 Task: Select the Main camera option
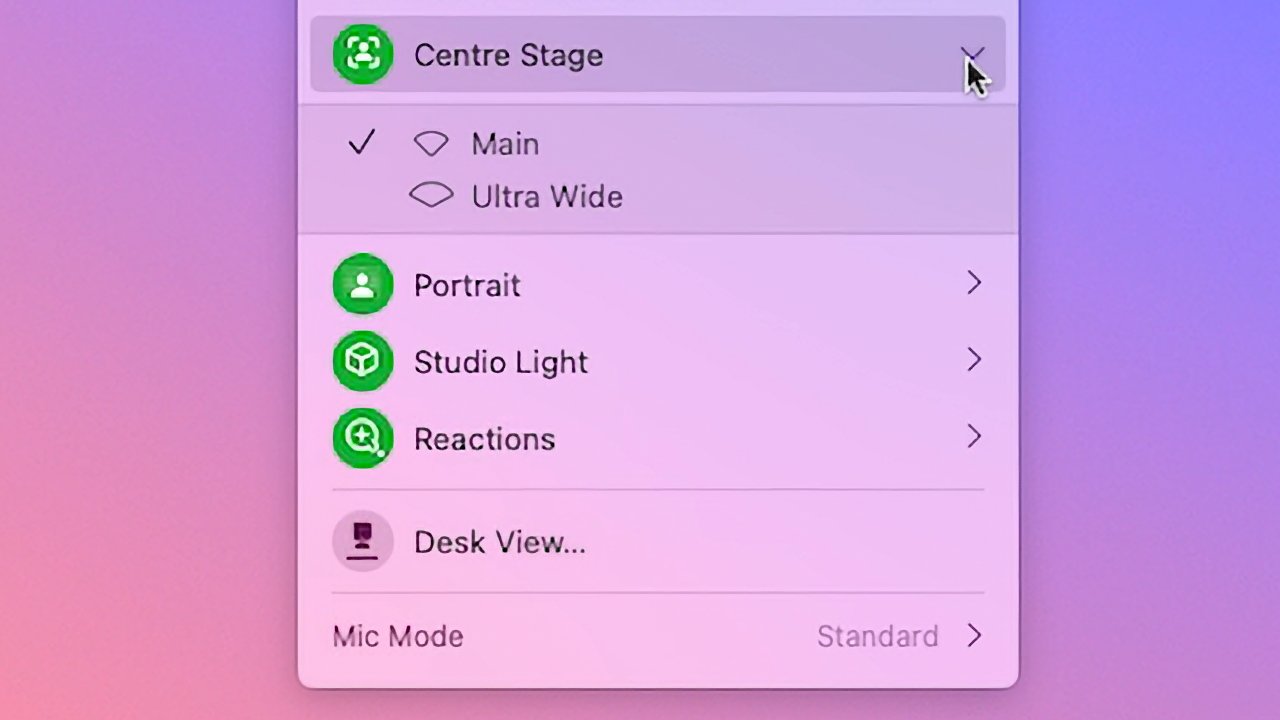point(505,144)
